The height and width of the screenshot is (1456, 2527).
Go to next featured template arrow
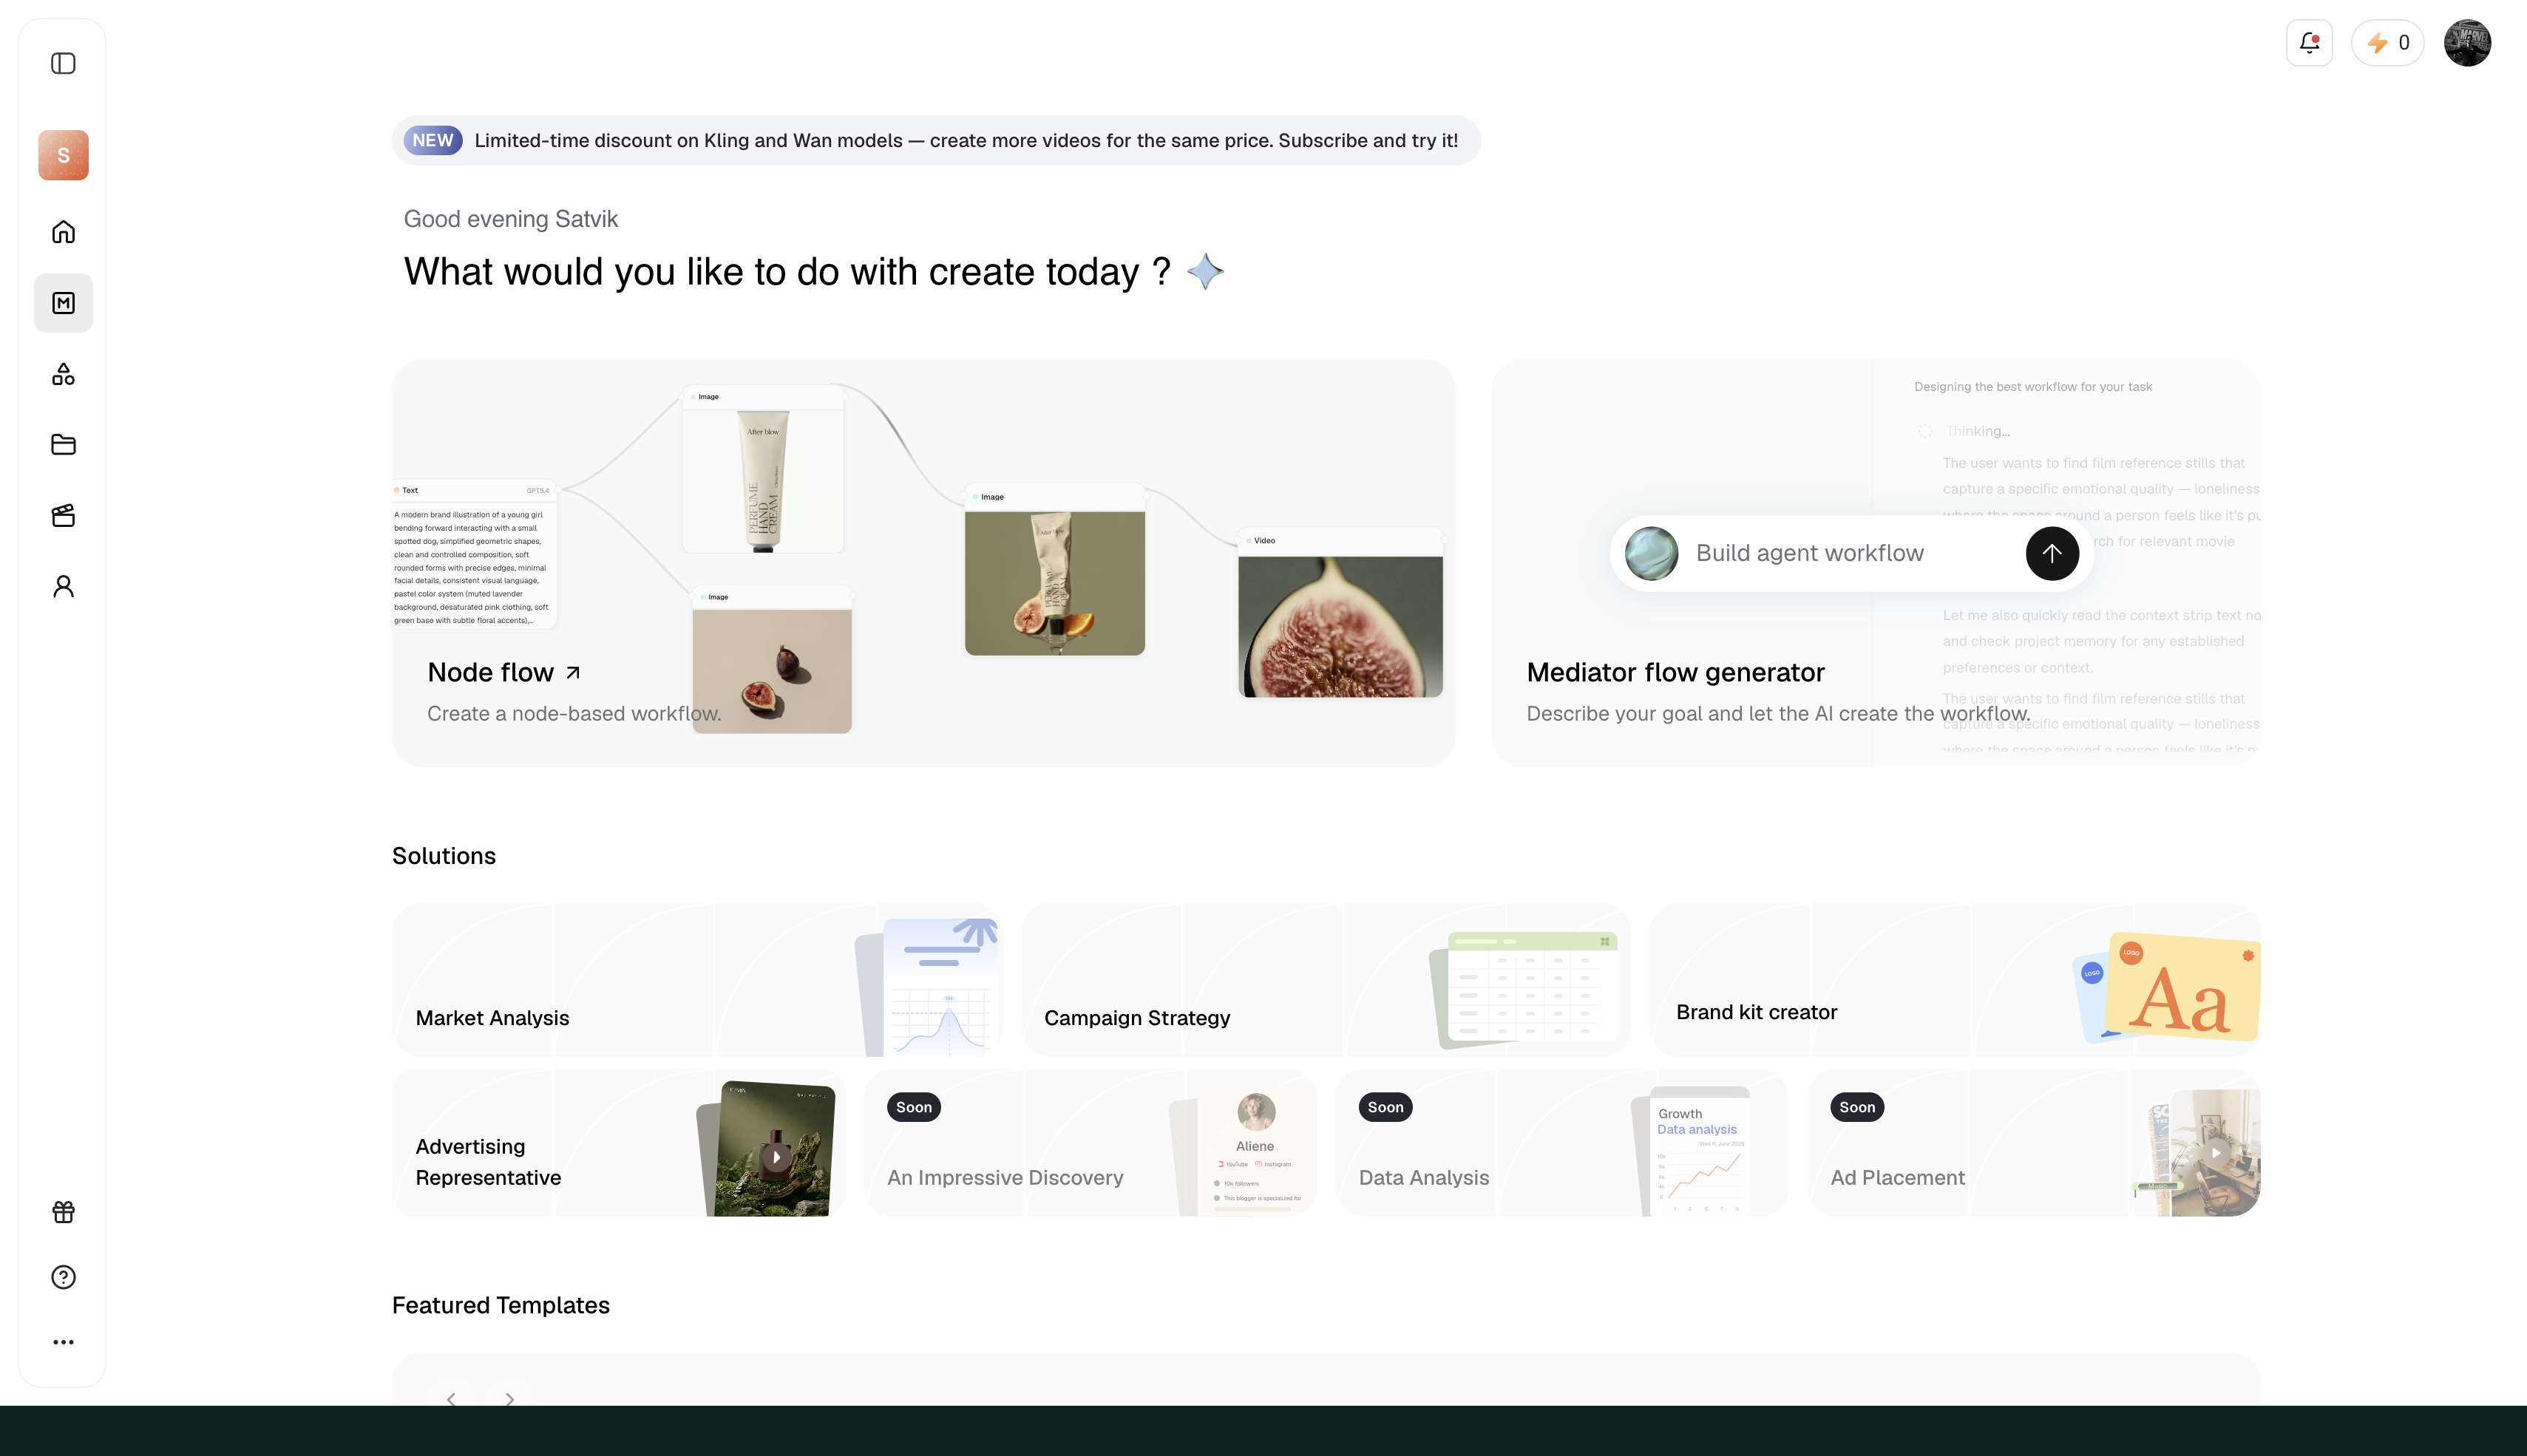pyautogui.click(x=509, y=1398)
